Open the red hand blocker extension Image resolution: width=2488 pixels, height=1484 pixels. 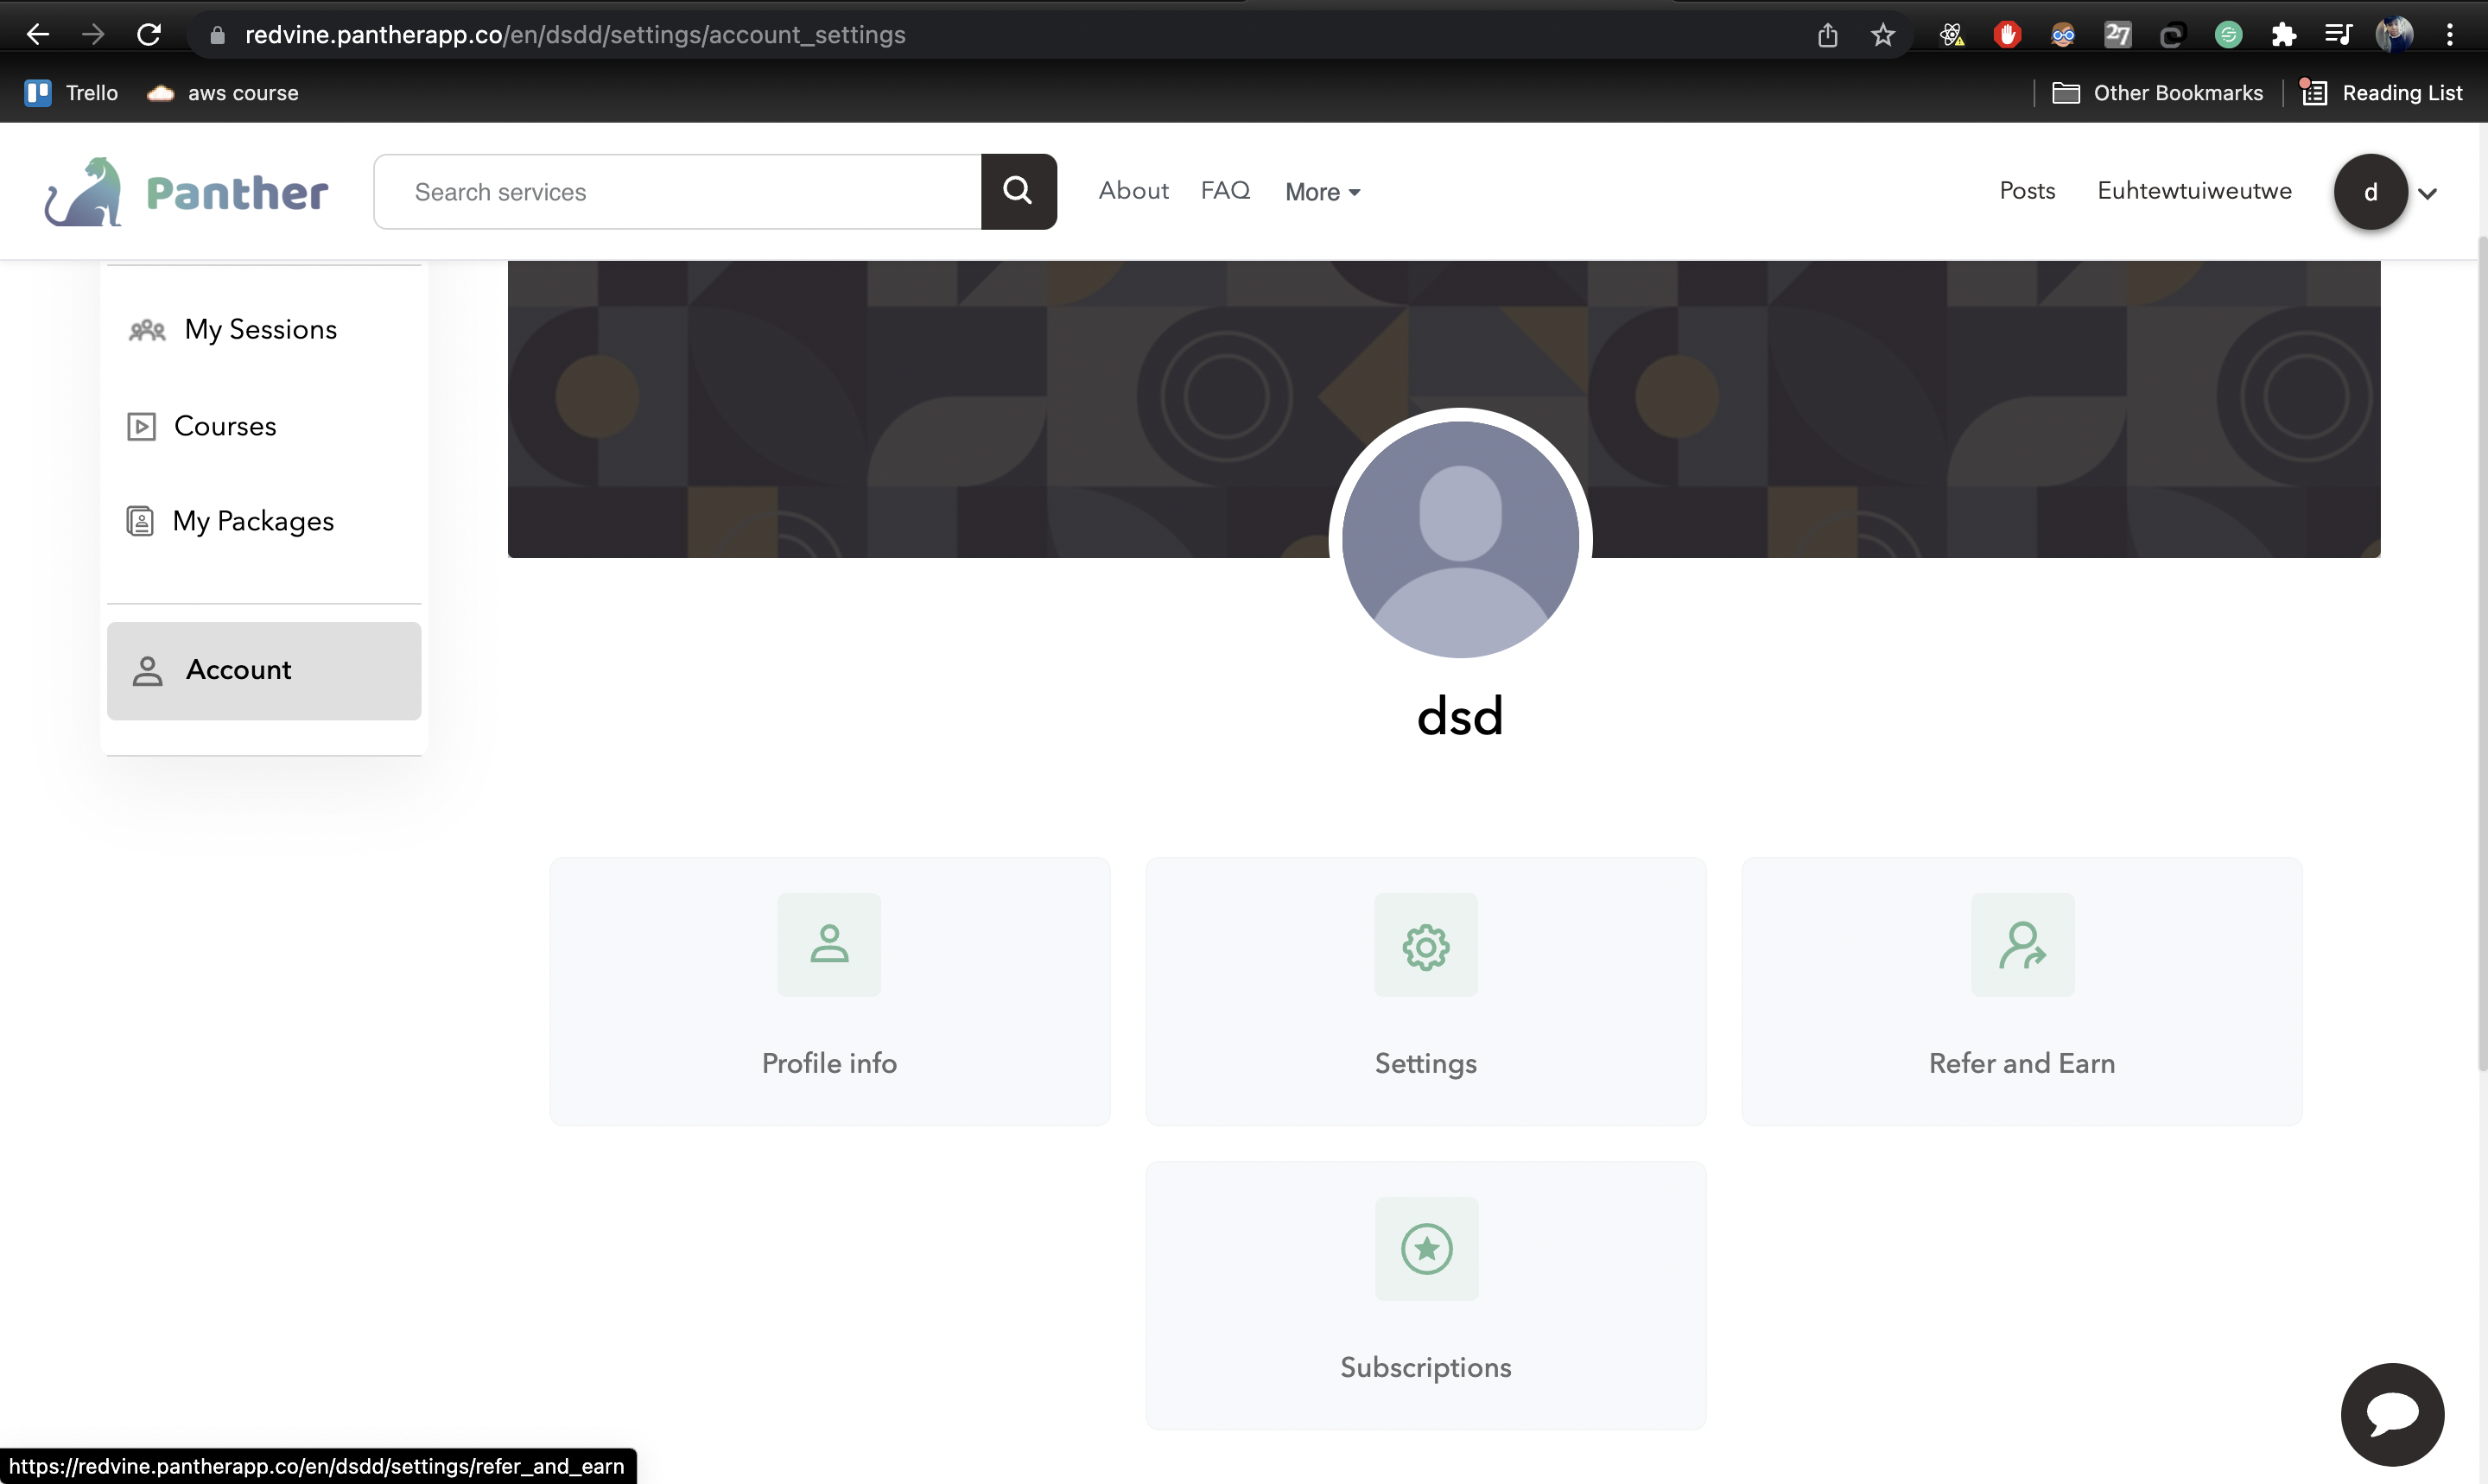pos(2007,35)
